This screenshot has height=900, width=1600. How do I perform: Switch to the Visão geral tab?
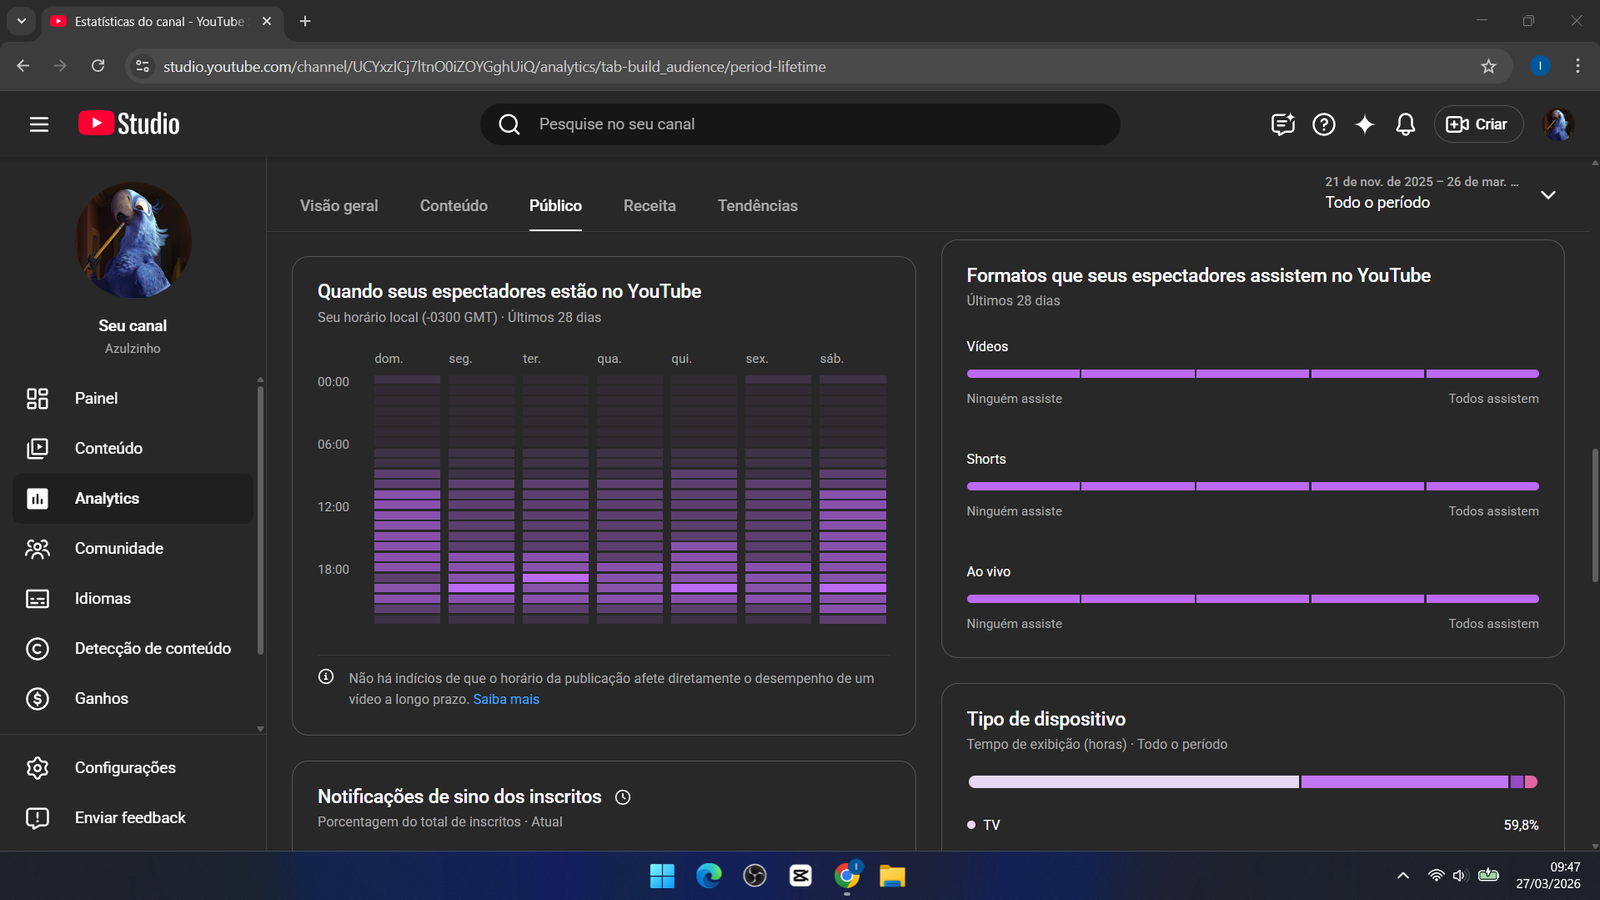tap(339, 205)
